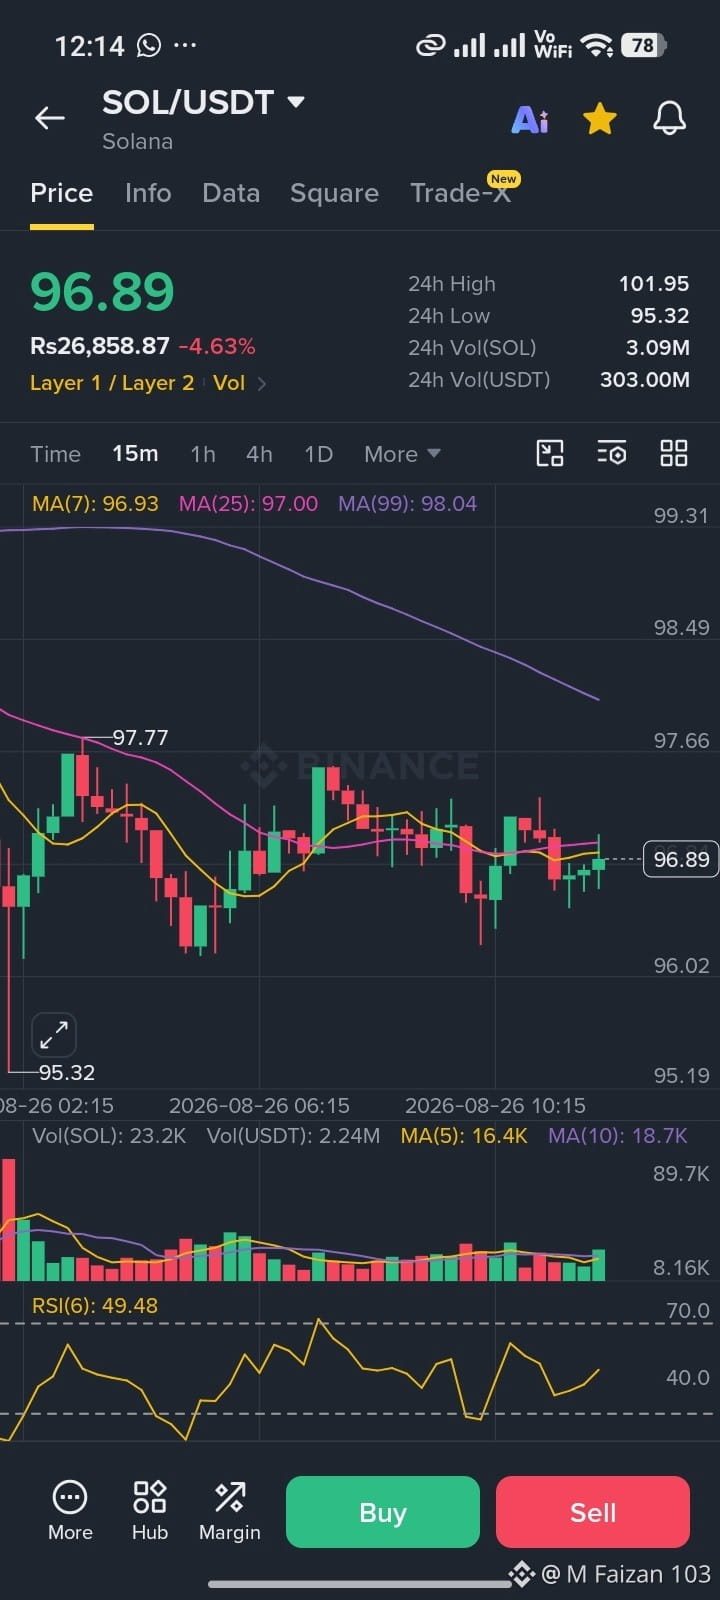Open the Layer 1 / Layer 2 category link
The height and width of the screenshot is (1600, 720).
point(112,383)
